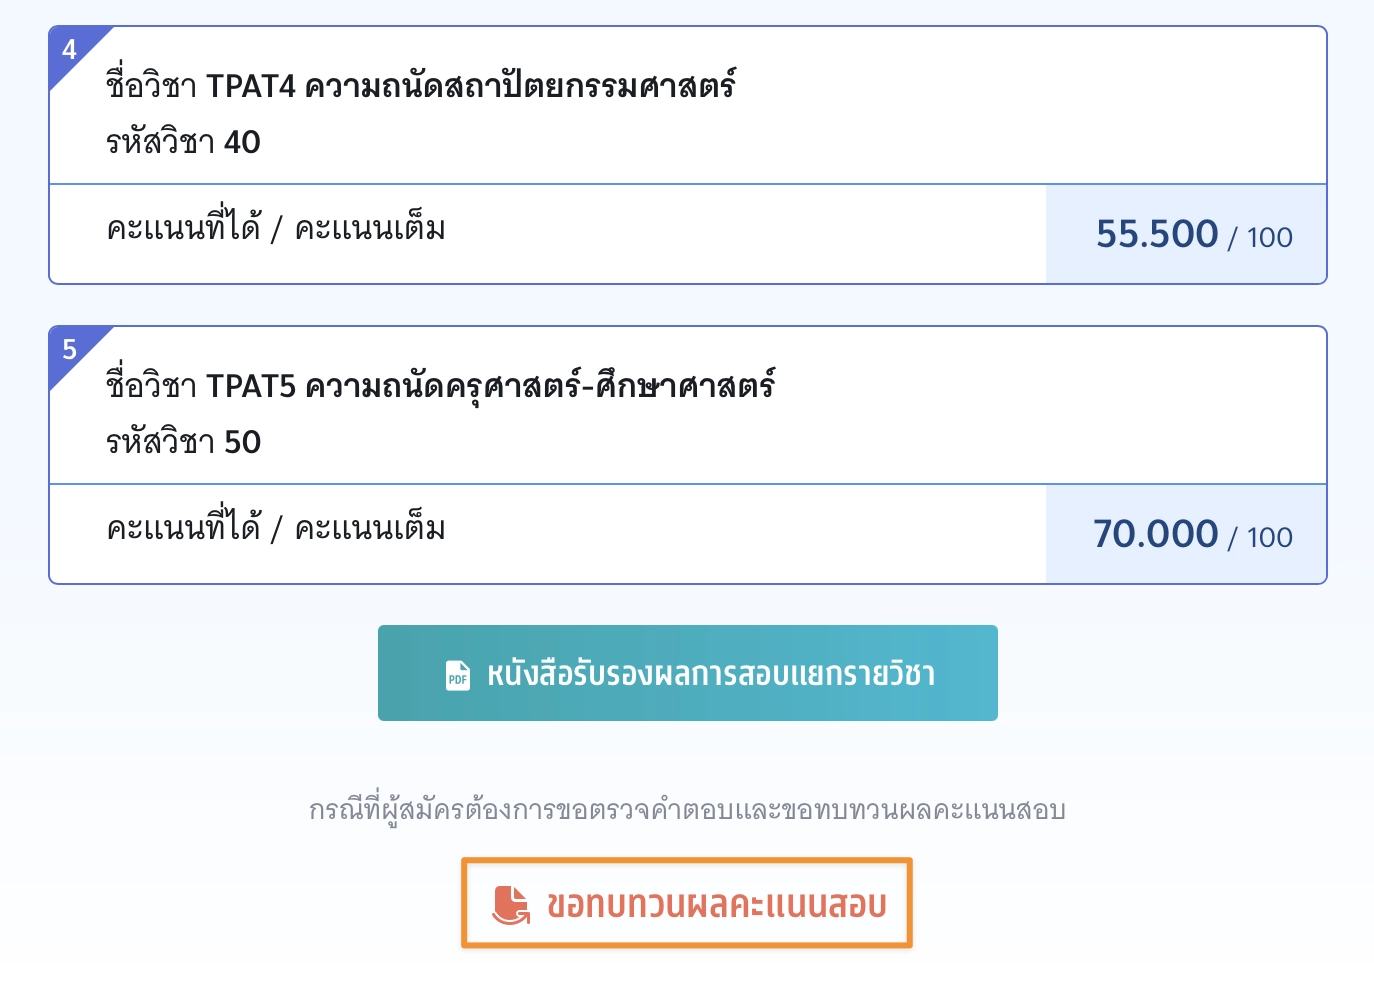This screenshot has width=1374, height=984.
Task: Click the gray hint text about requesting score review
Action: click(687, 810)
